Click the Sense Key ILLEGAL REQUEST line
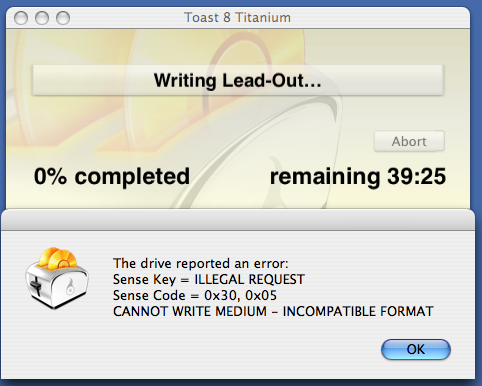 [209, 279]
